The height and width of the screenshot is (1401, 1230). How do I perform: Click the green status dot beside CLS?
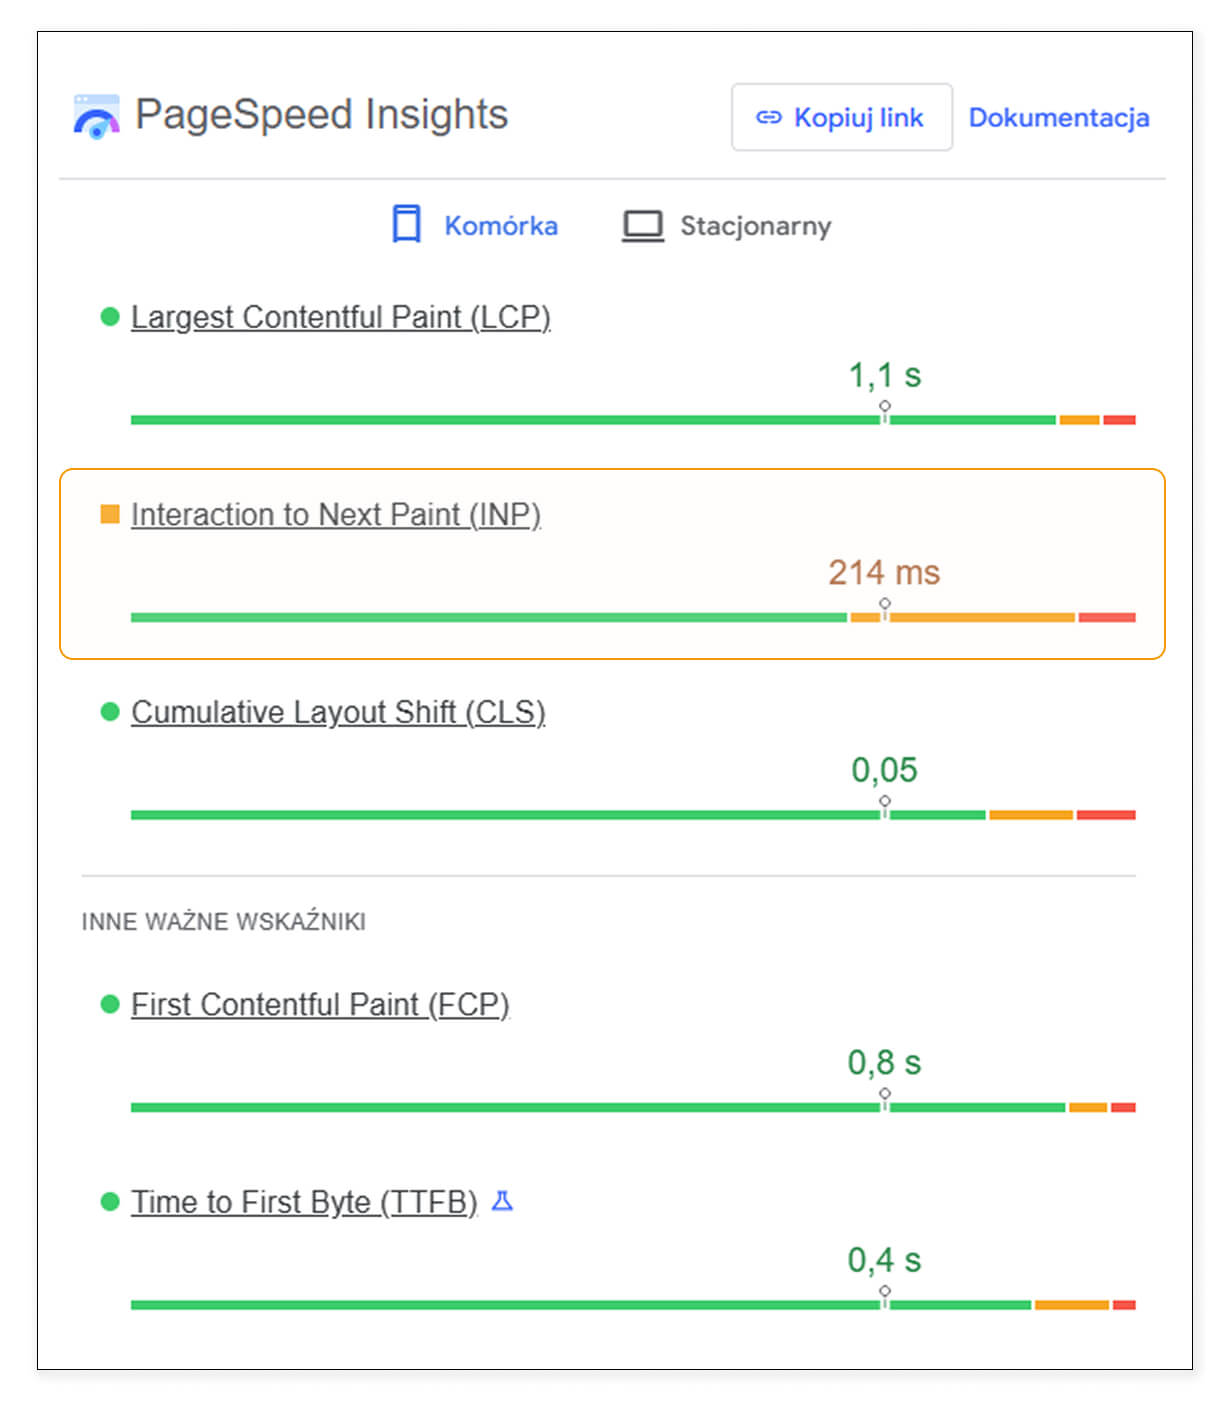coord(110,711)
